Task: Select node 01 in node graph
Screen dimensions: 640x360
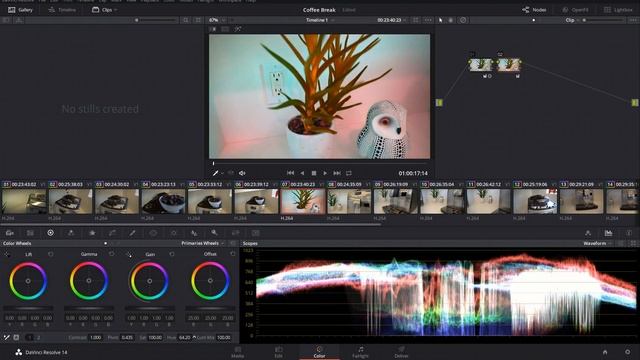Action: pyautogui.click(x=481, y=64)
